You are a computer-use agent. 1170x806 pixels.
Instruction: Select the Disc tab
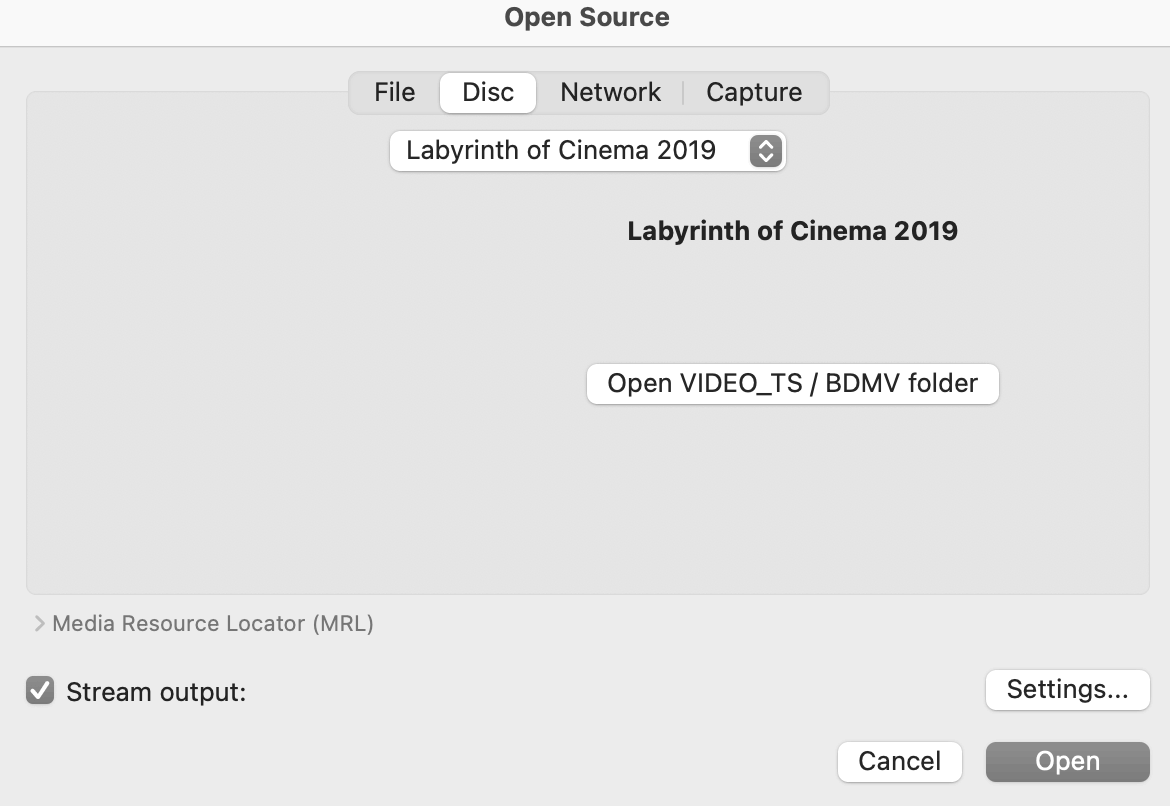pyautogui.click(x=488, y=93)
